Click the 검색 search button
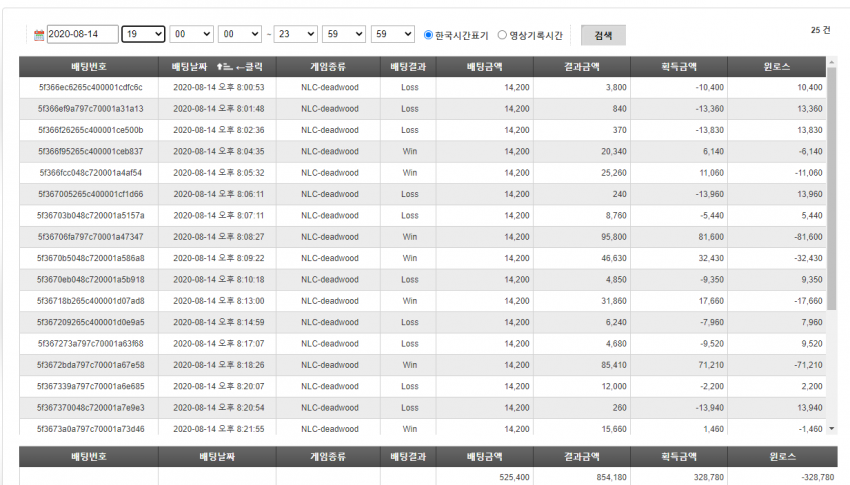This screenshot has height=485, width=850. 603,35
